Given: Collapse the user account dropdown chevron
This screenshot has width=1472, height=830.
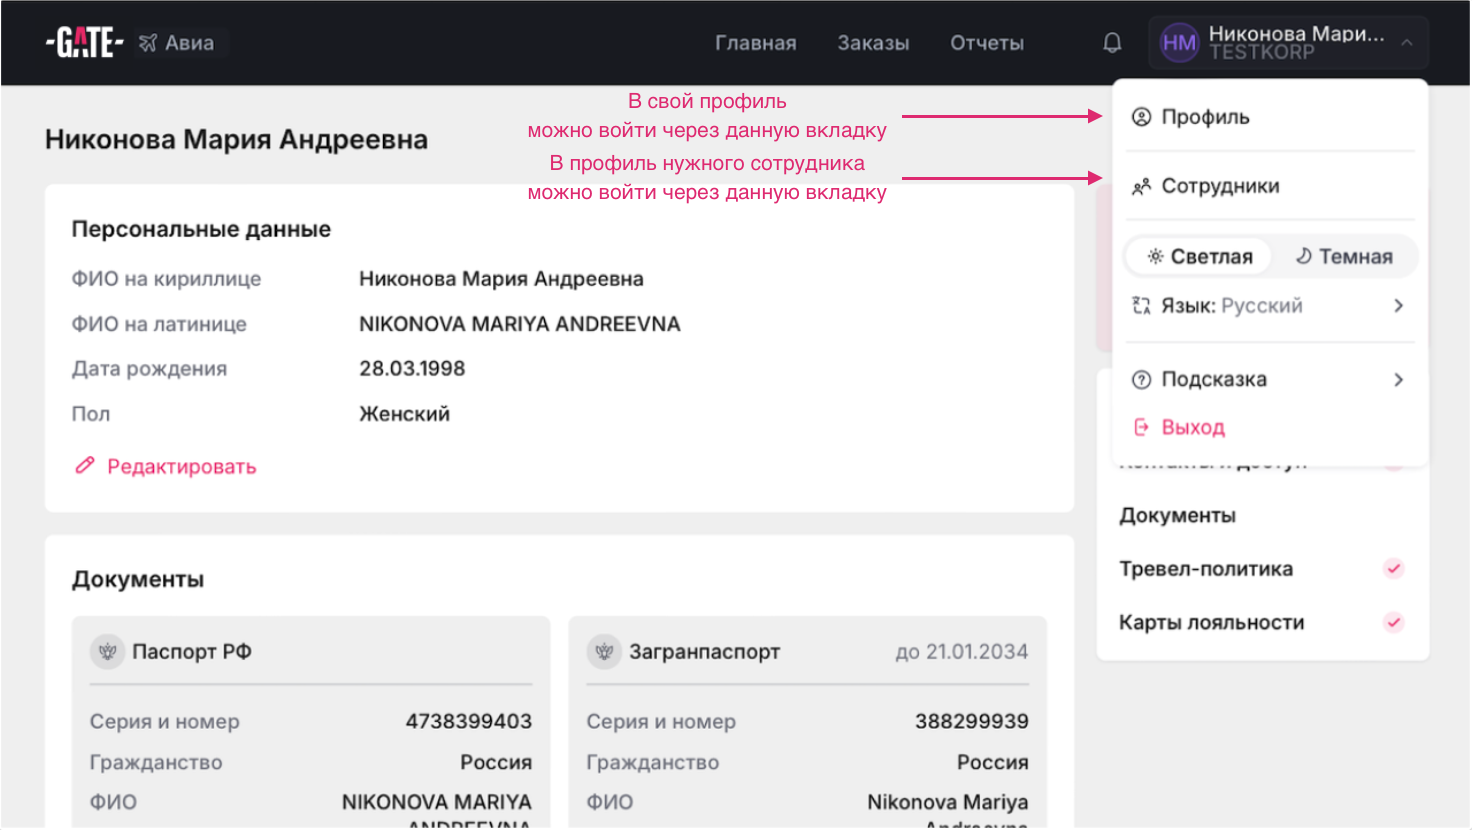Looking at the screenshot, I should [x=1406, y=43].
